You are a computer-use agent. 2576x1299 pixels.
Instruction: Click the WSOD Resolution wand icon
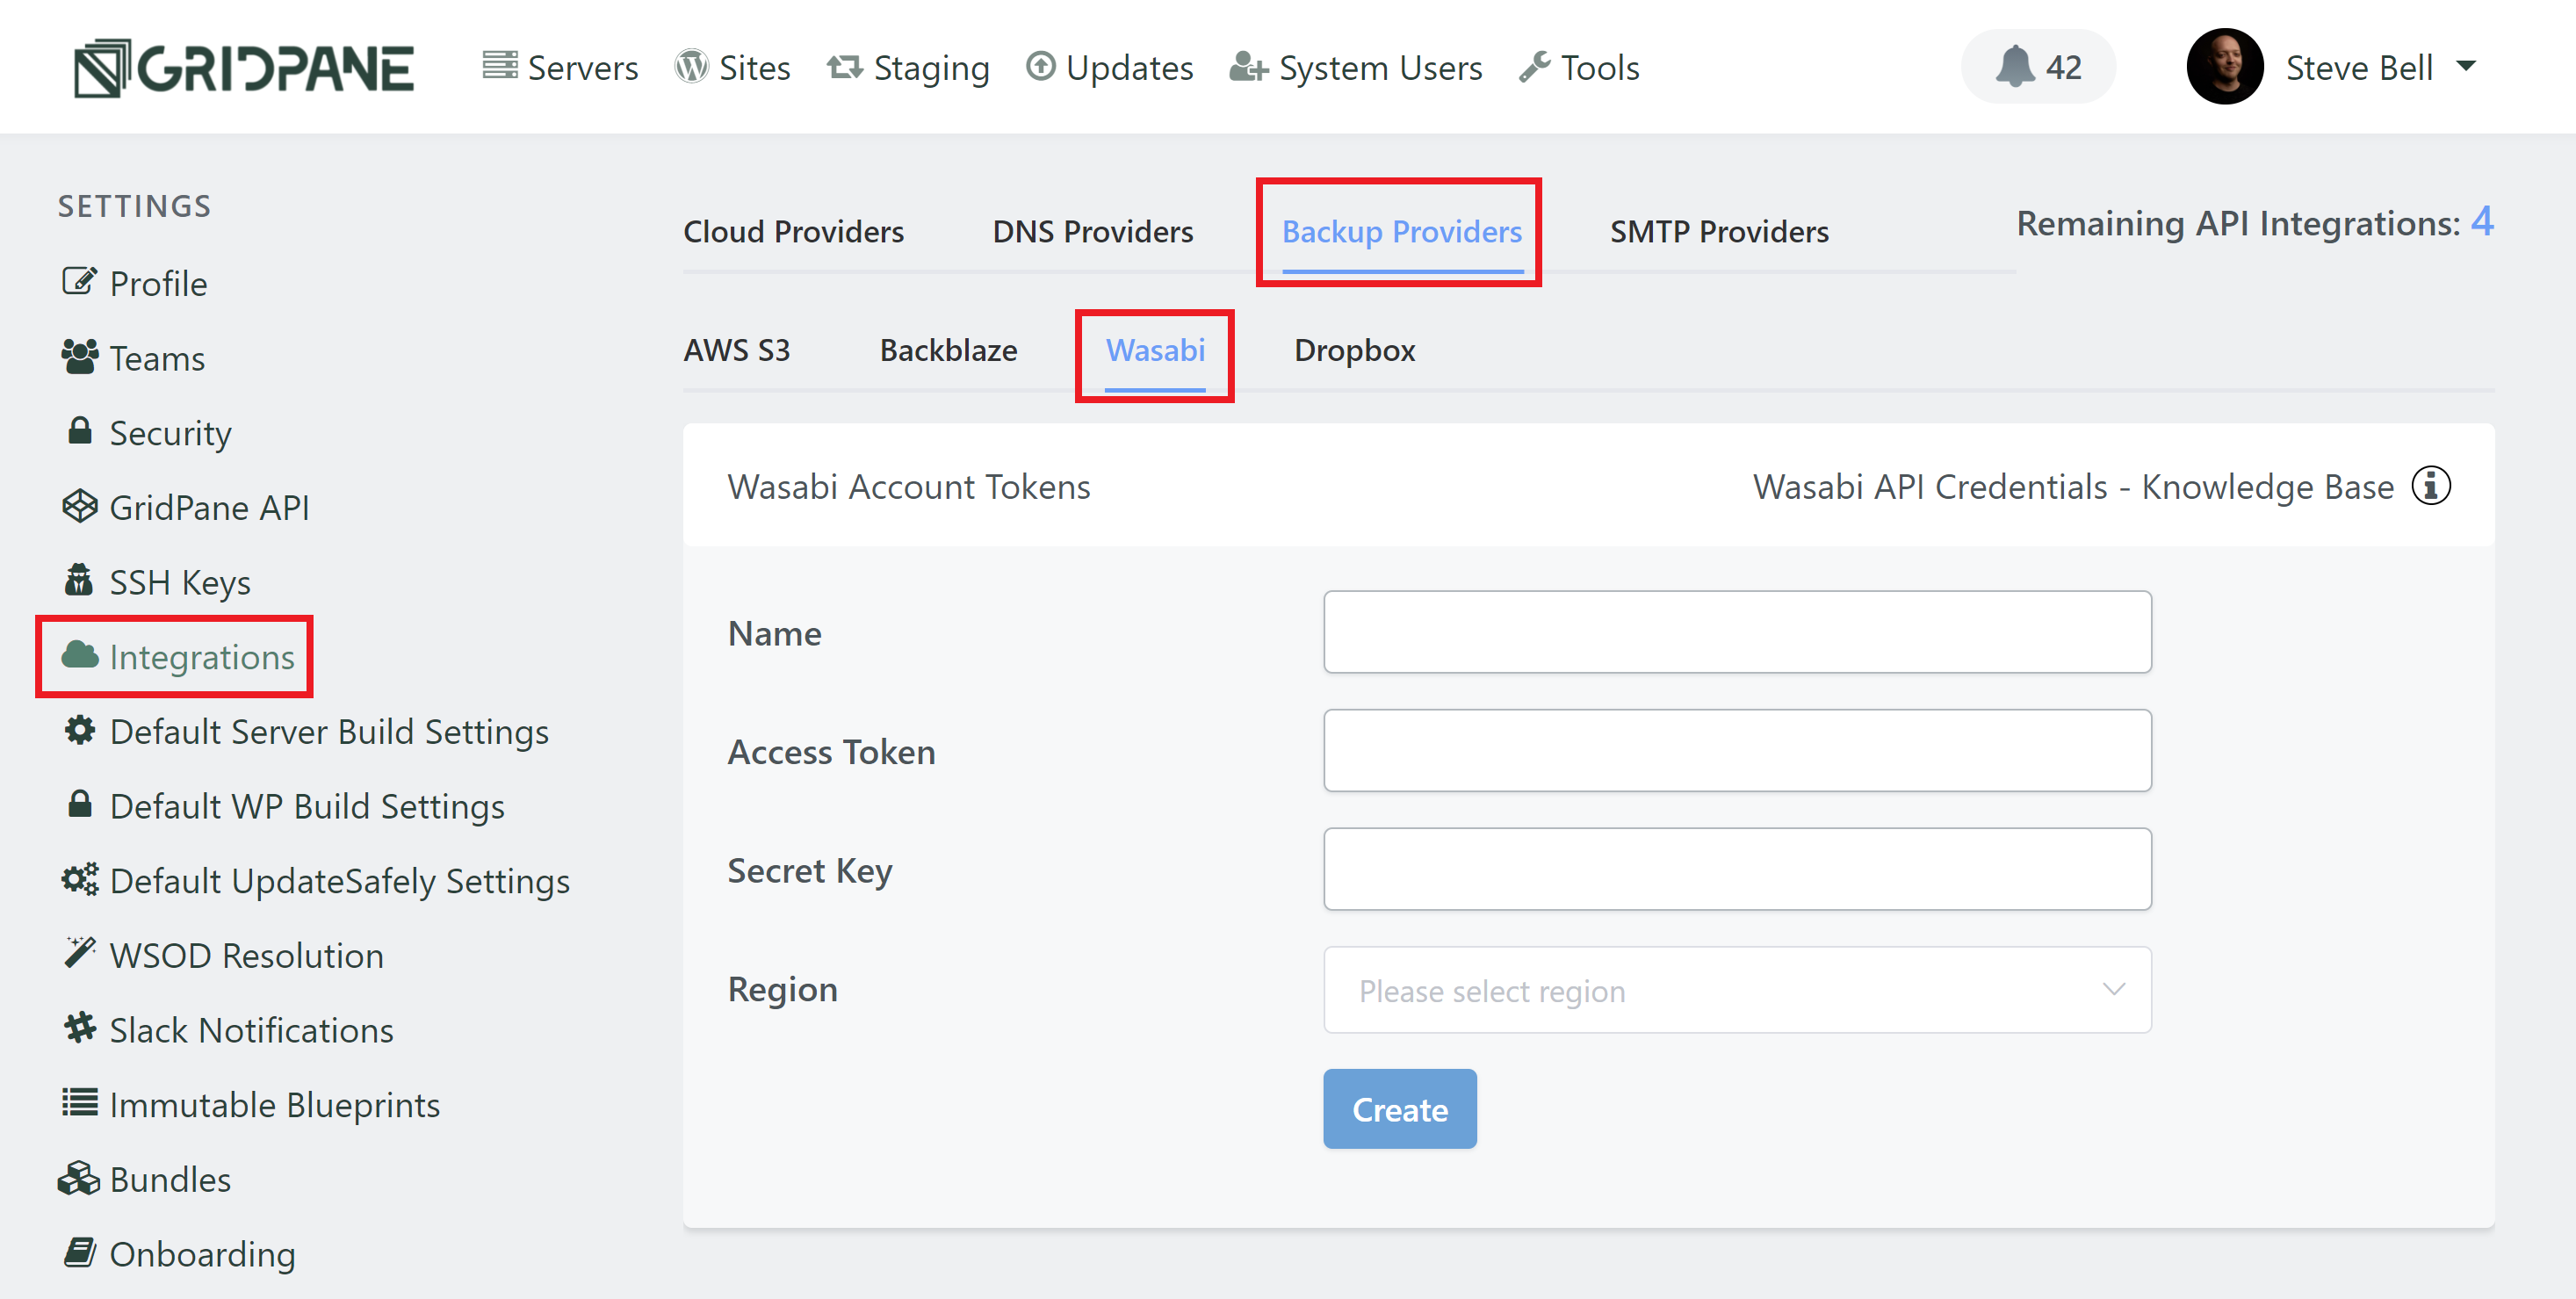(80, 953)
